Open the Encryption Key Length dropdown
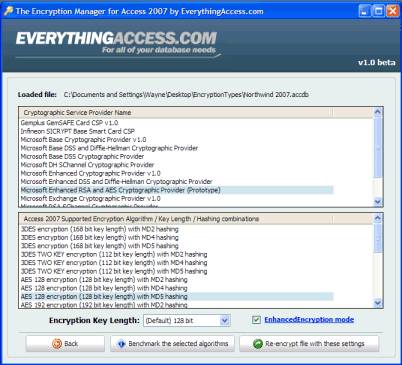This screenshot has width=402, height=365. 225,321
